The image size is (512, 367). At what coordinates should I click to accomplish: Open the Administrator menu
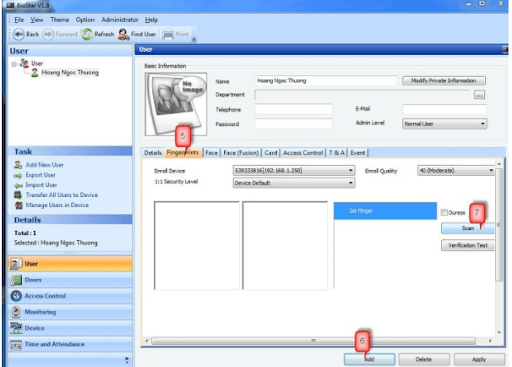[120, 20]
